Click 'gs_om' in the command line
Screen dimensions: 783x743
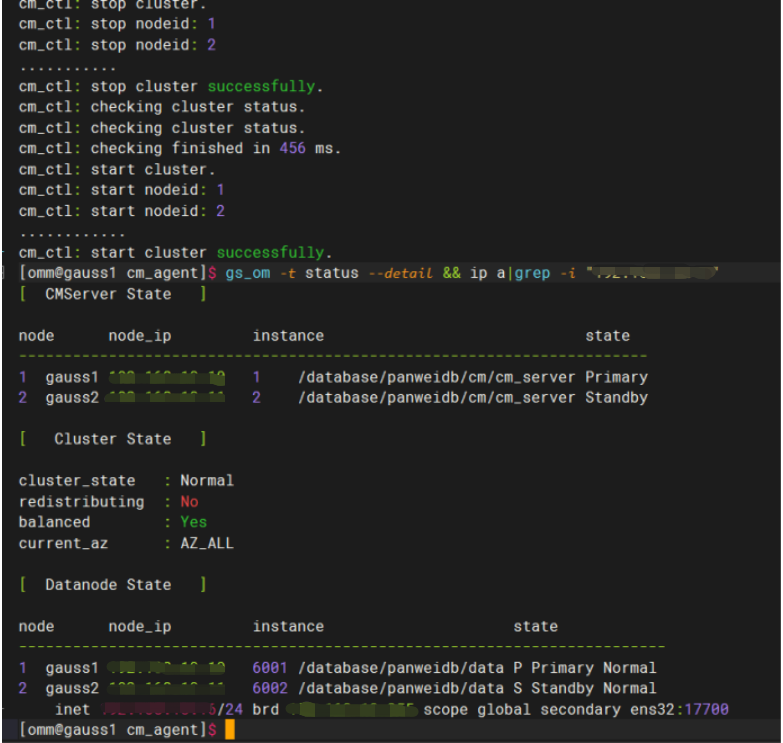coord(248,273)
